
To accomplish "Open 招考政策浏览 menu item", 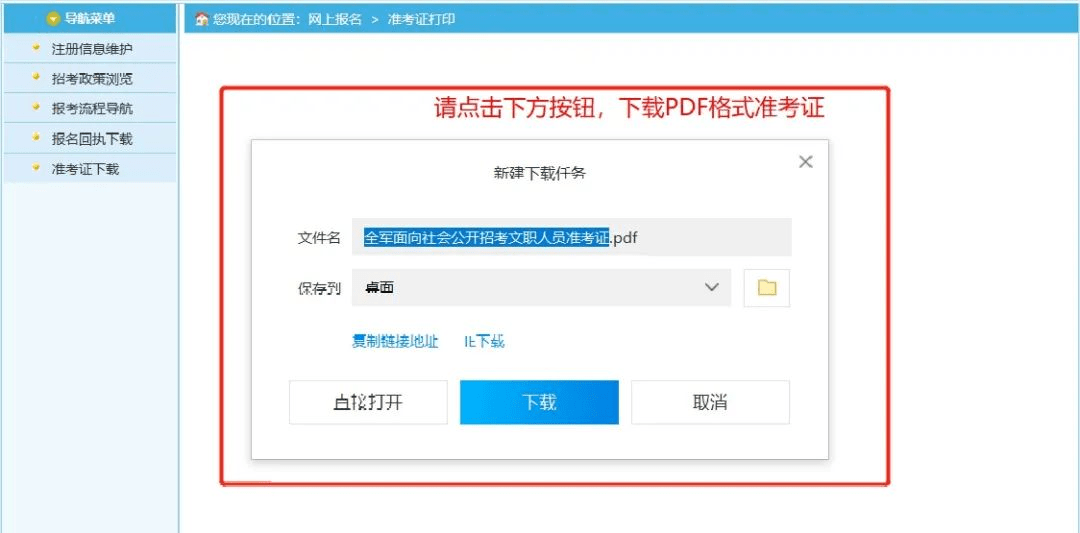I will [x=90, y=79].
